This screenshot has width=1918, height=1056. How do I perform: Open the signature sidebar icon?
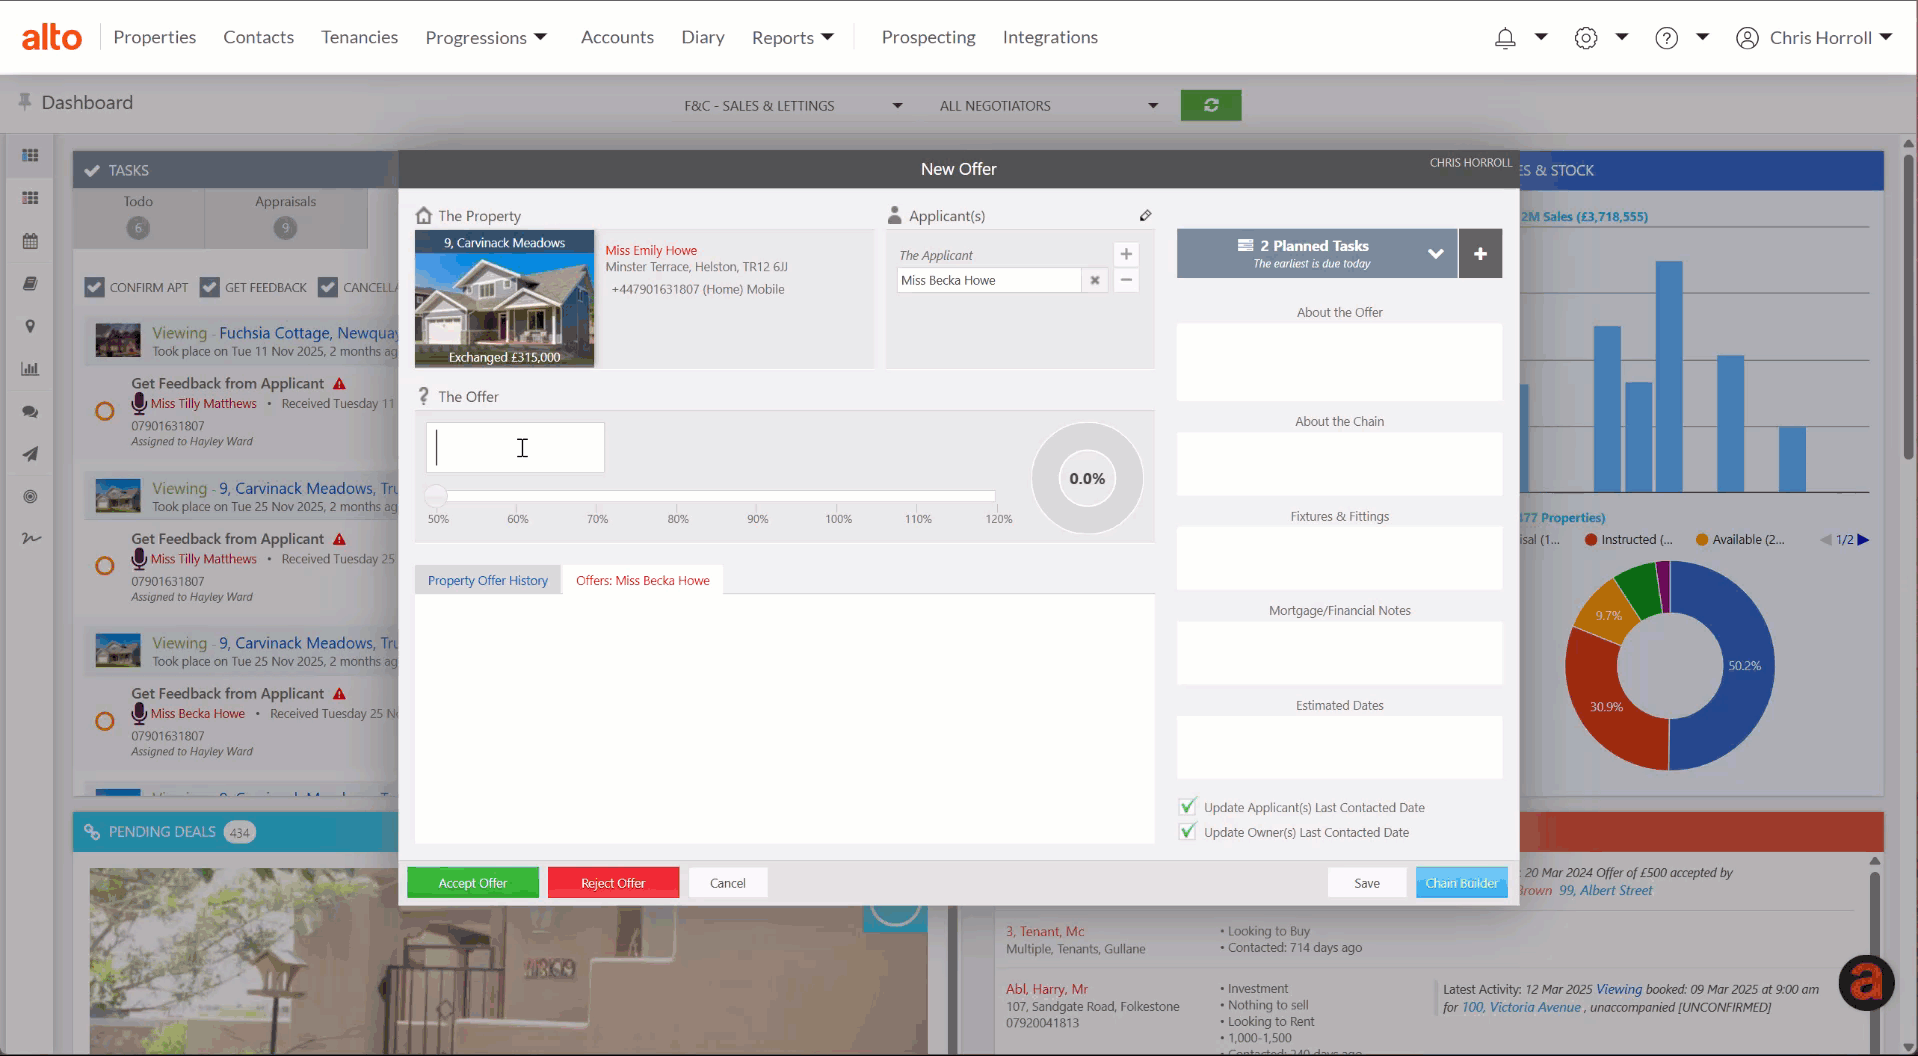coord(30,538)
